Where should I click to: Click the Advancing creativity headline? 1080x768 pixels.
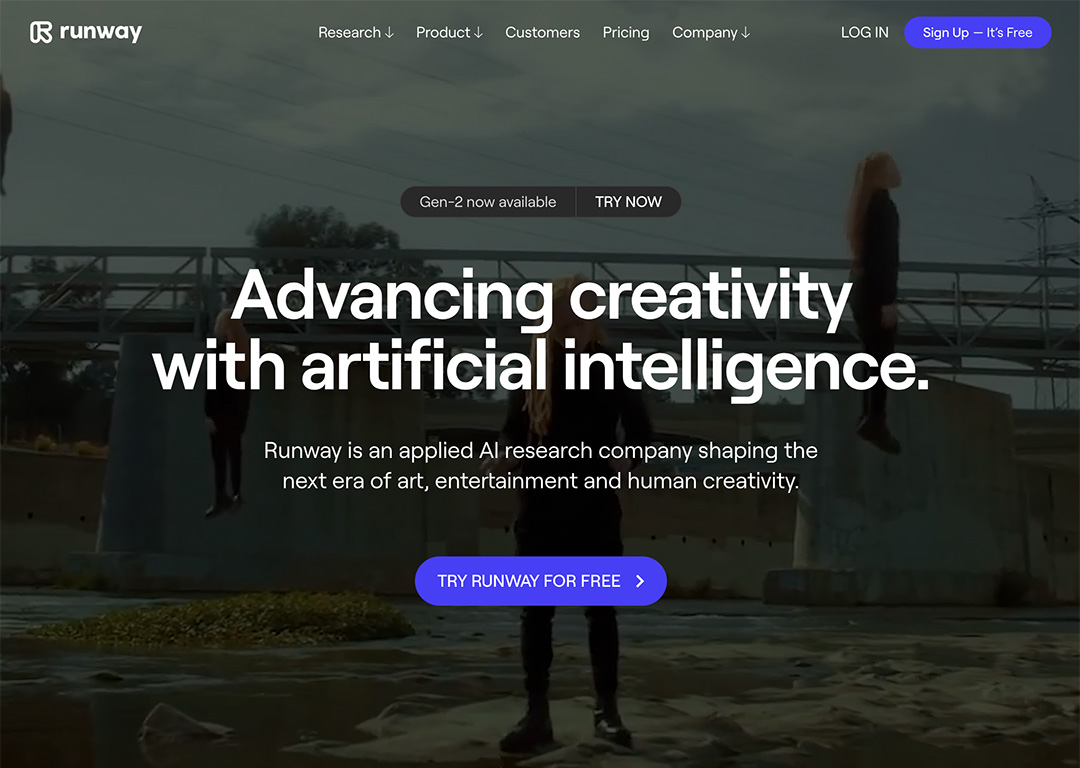pos(541,331)
